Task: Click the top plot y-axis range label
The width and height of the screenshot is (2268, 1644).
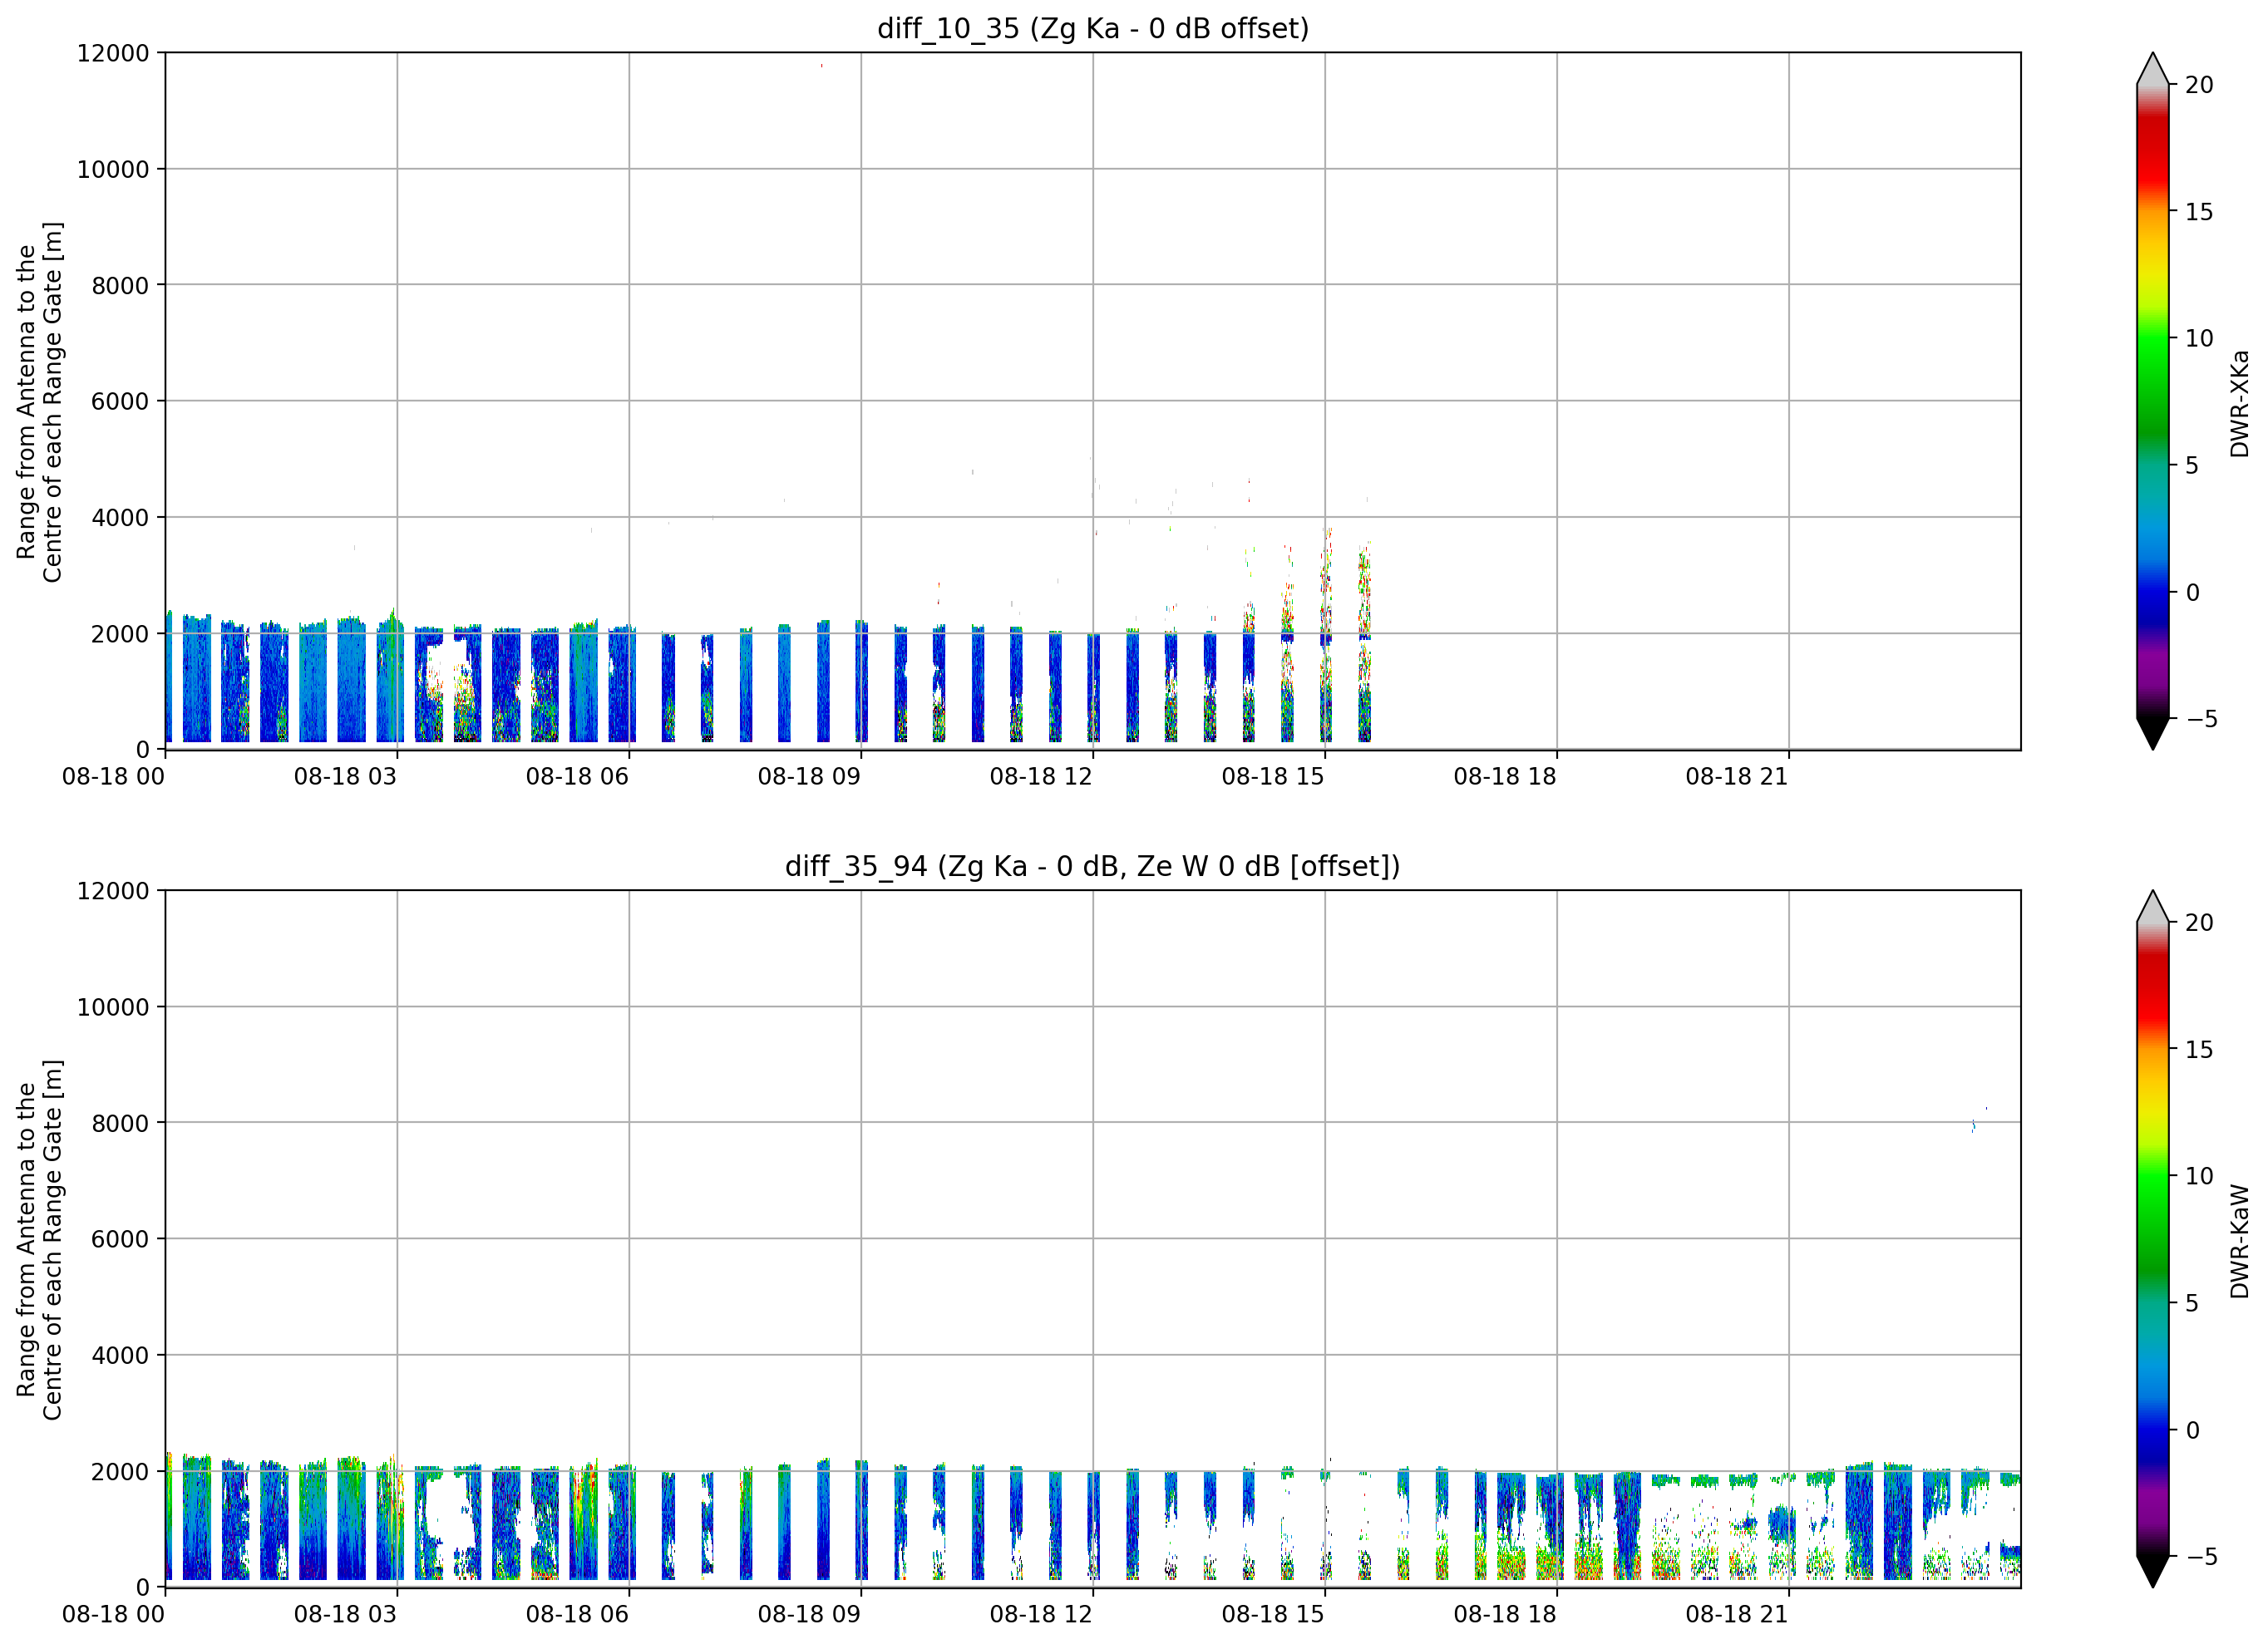Action: [x=40, y=402]
